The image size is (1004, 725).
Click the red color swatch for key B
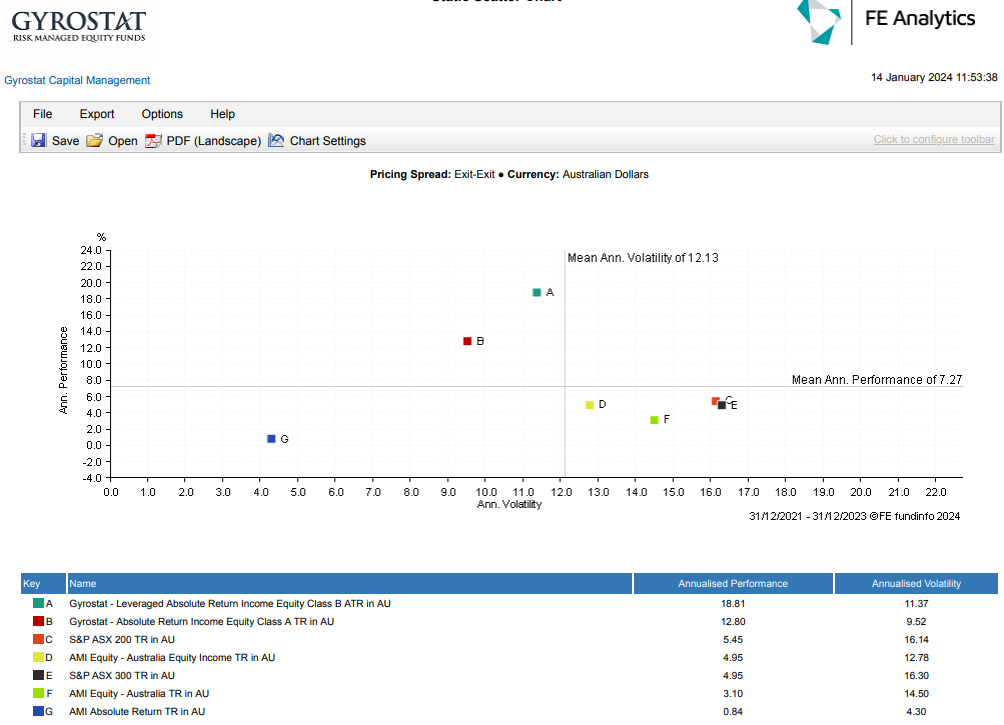point(38,621)
